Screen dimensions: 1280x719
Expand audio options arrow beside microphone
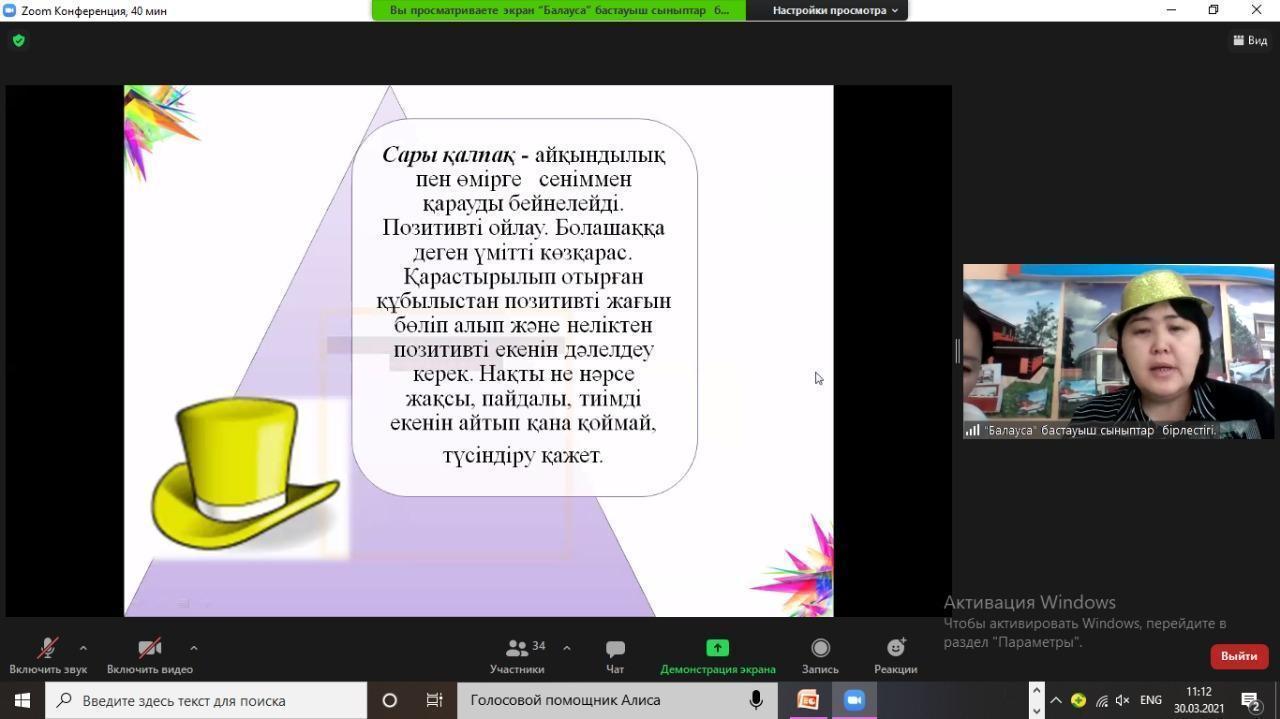pos(83,648)
